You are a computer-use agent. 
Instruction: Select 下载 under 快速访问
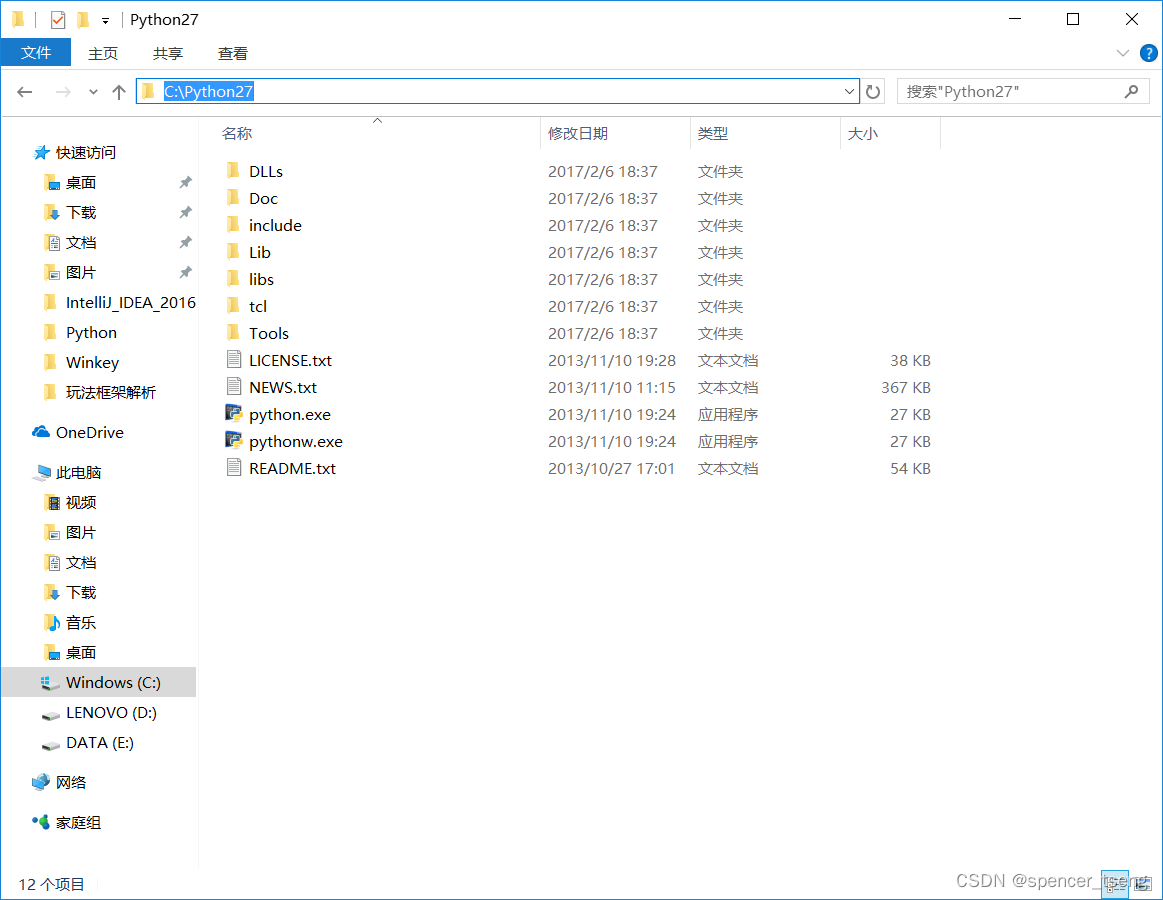pyautogui.click(x=99, y=212)
